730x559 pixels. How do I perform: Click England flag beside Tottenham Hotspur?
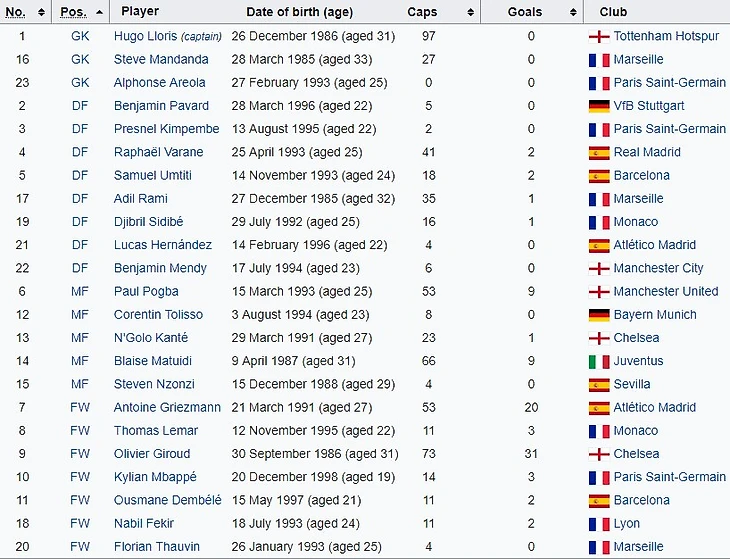[599, 36]
